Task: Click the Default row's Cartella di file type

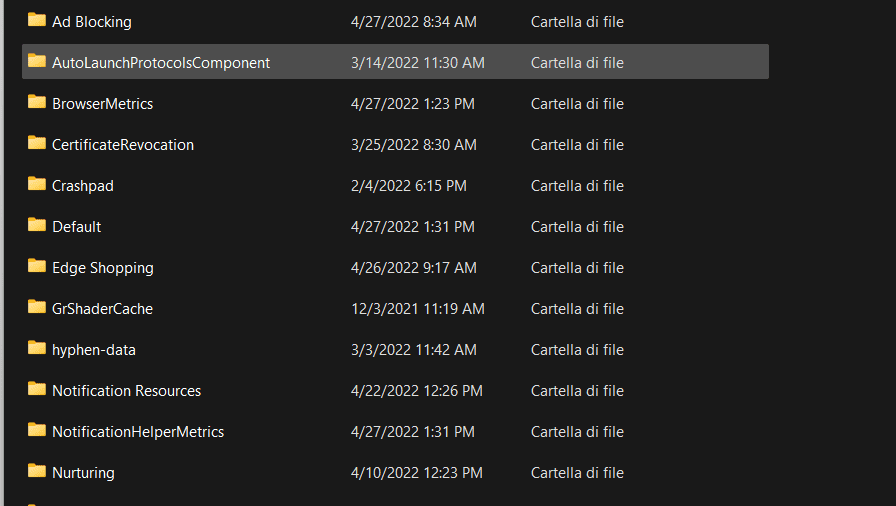Action: (577, 227)
